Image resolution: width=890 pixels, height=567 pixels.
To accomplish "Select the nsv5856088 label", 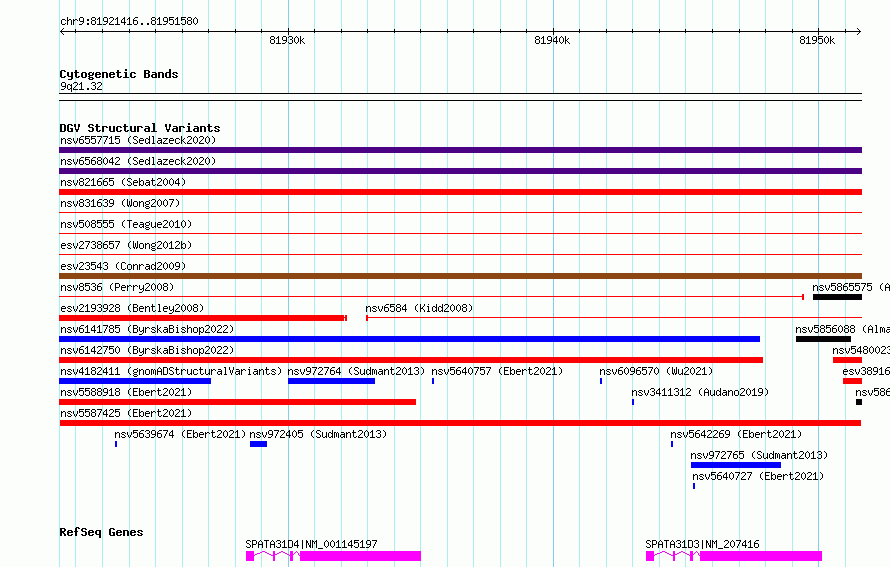I will [x=825, y=329].
